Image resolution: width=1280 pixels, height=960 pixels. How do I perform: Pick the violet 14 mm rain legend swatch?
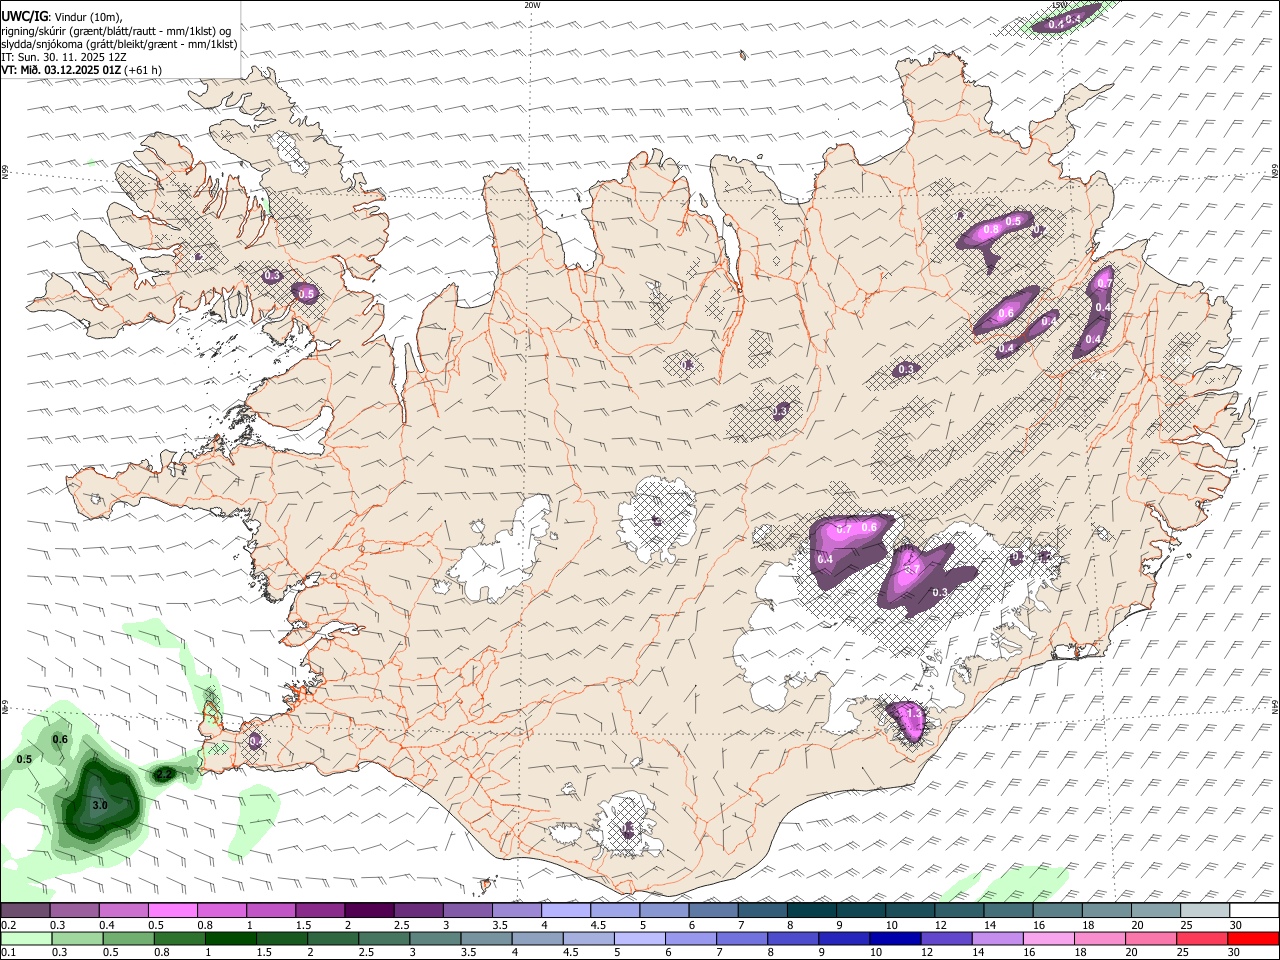click(x=997, y=938)
